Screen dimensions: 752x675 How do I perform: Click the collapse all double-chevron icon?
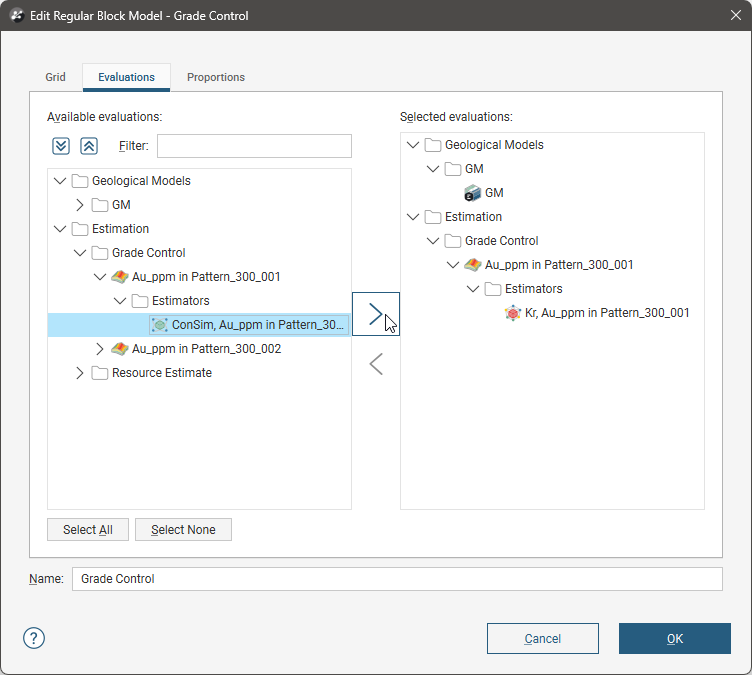[89, 146]
